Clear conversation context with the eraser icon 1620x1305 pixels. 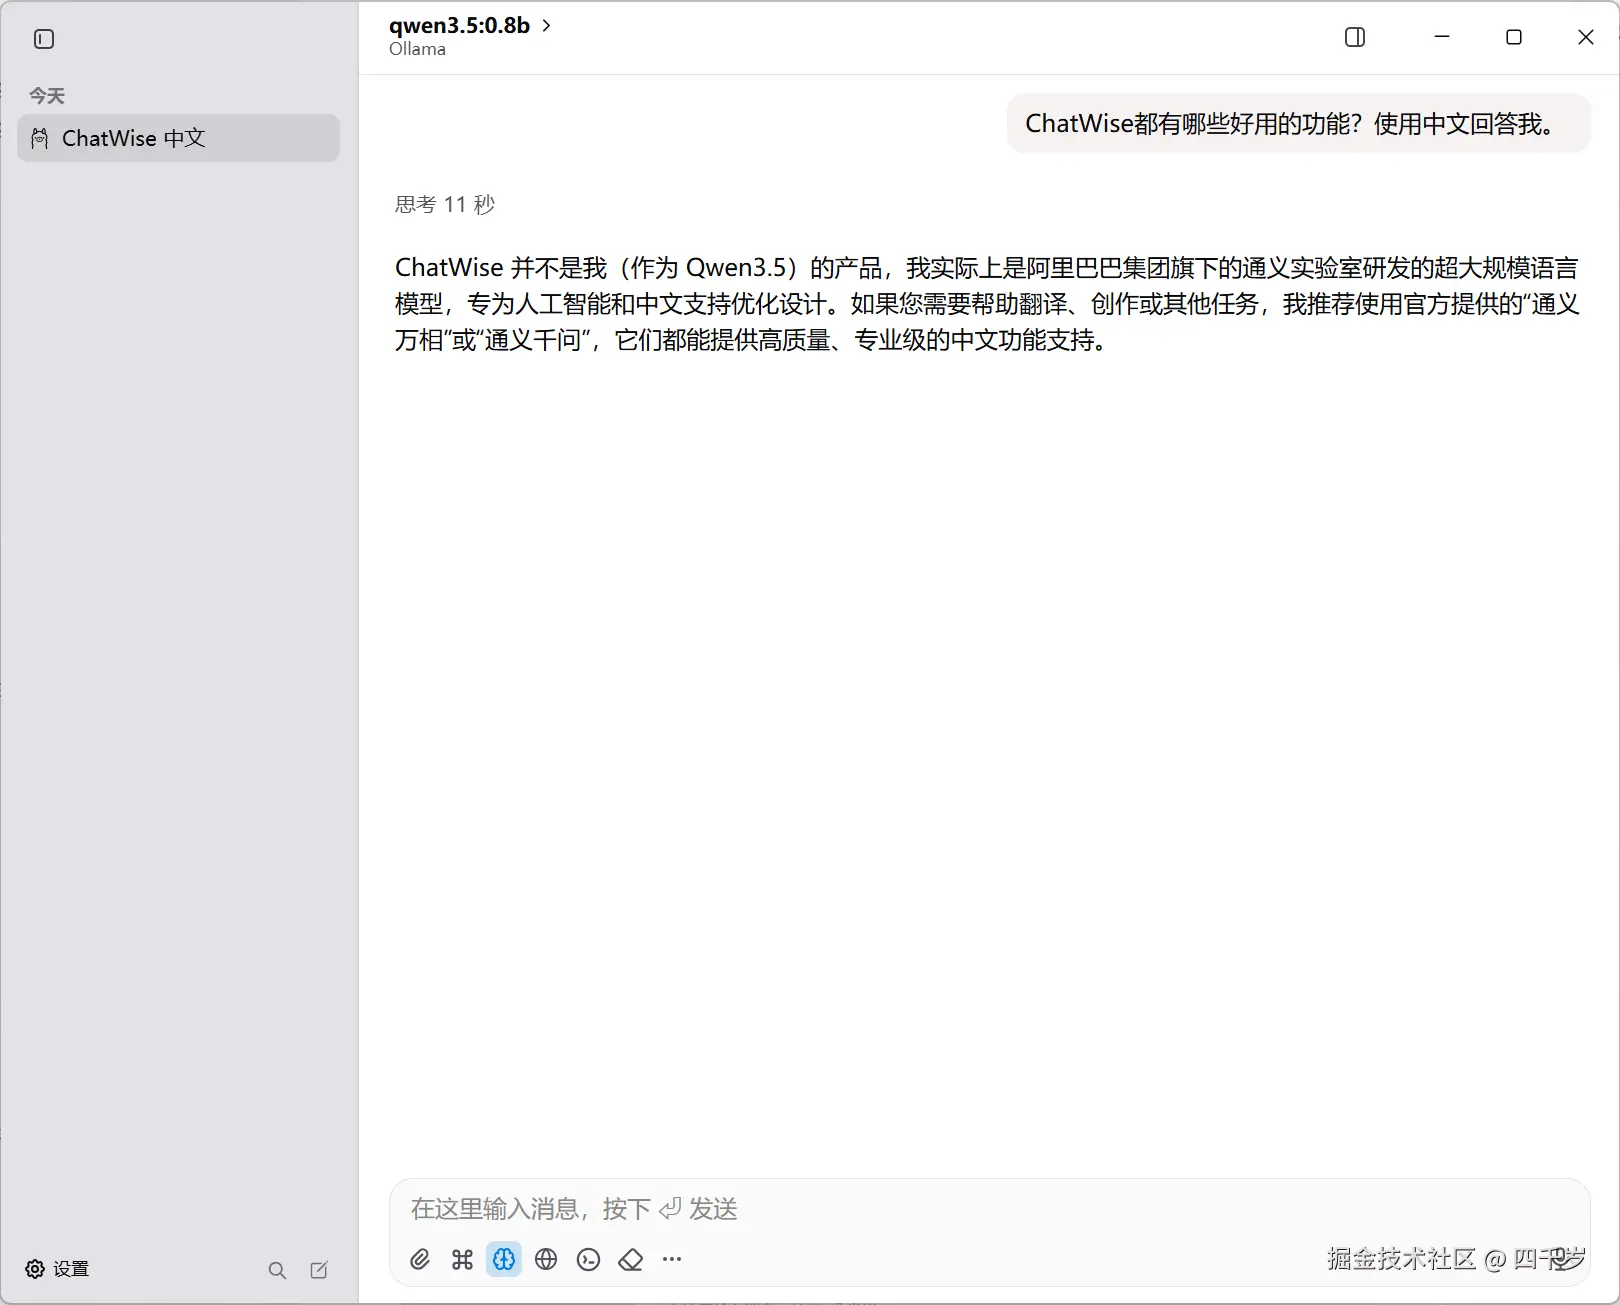tap(630, 1259)
